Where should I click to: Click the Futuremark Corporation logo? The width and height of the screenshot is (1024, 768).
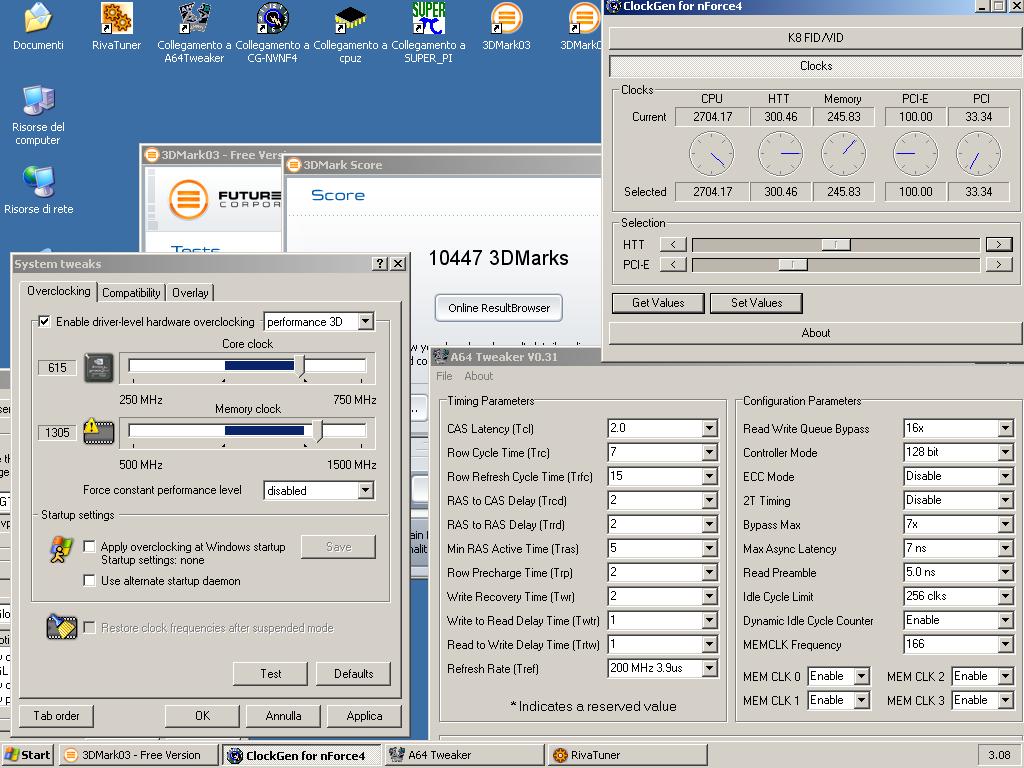(224, 199)
